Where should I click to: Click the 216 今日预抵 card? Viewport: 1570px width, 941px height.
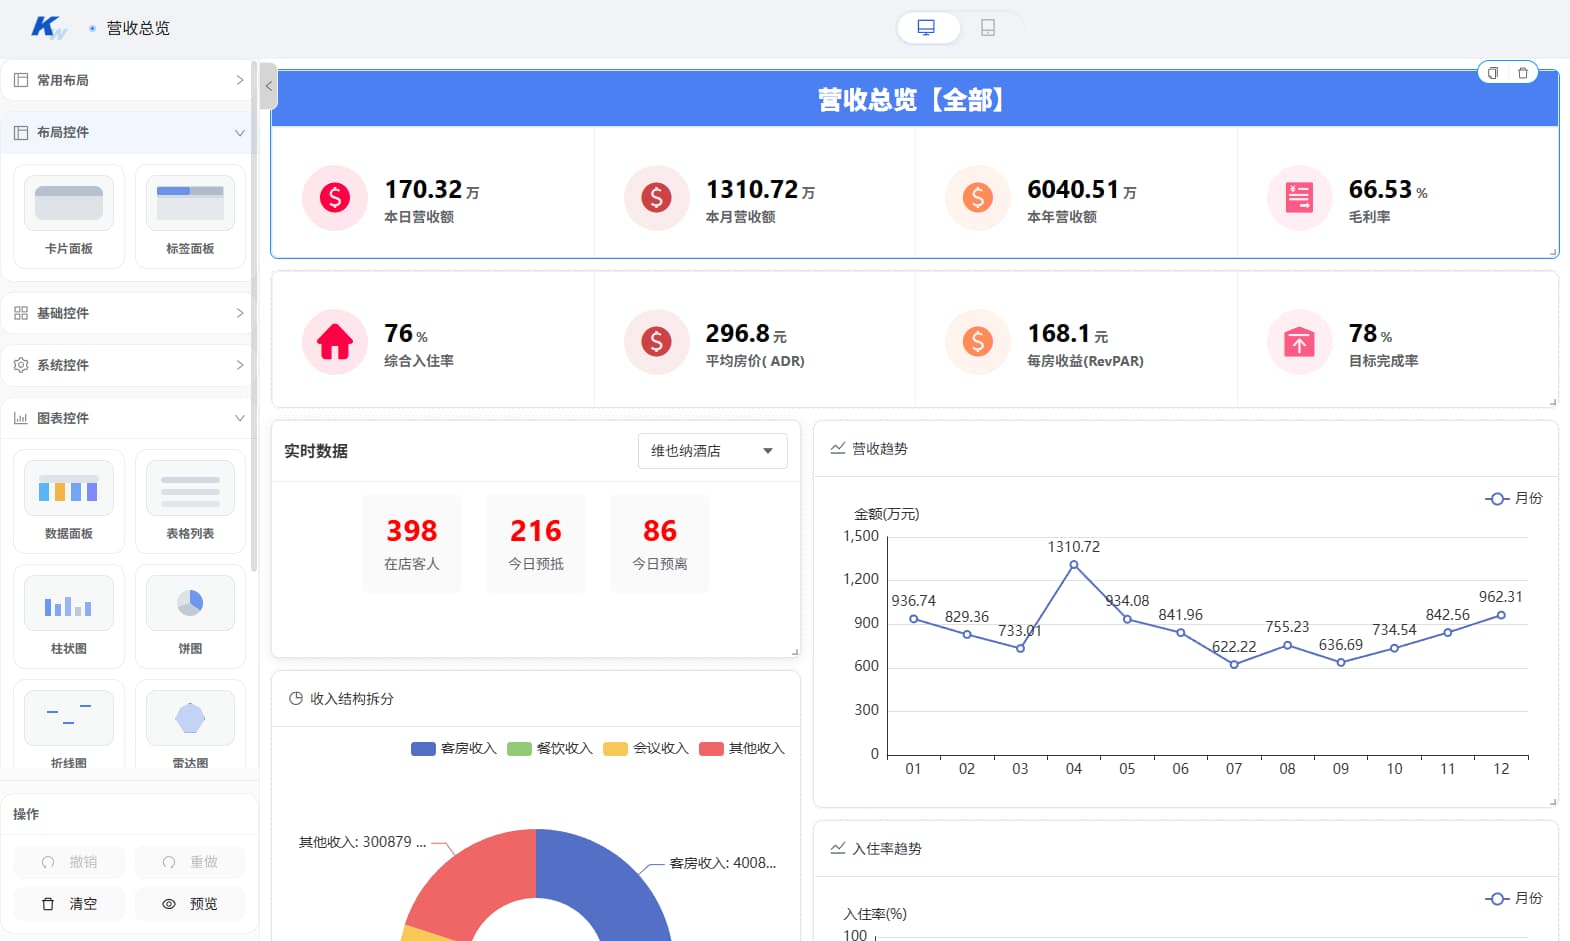click(x=536, y=544)
